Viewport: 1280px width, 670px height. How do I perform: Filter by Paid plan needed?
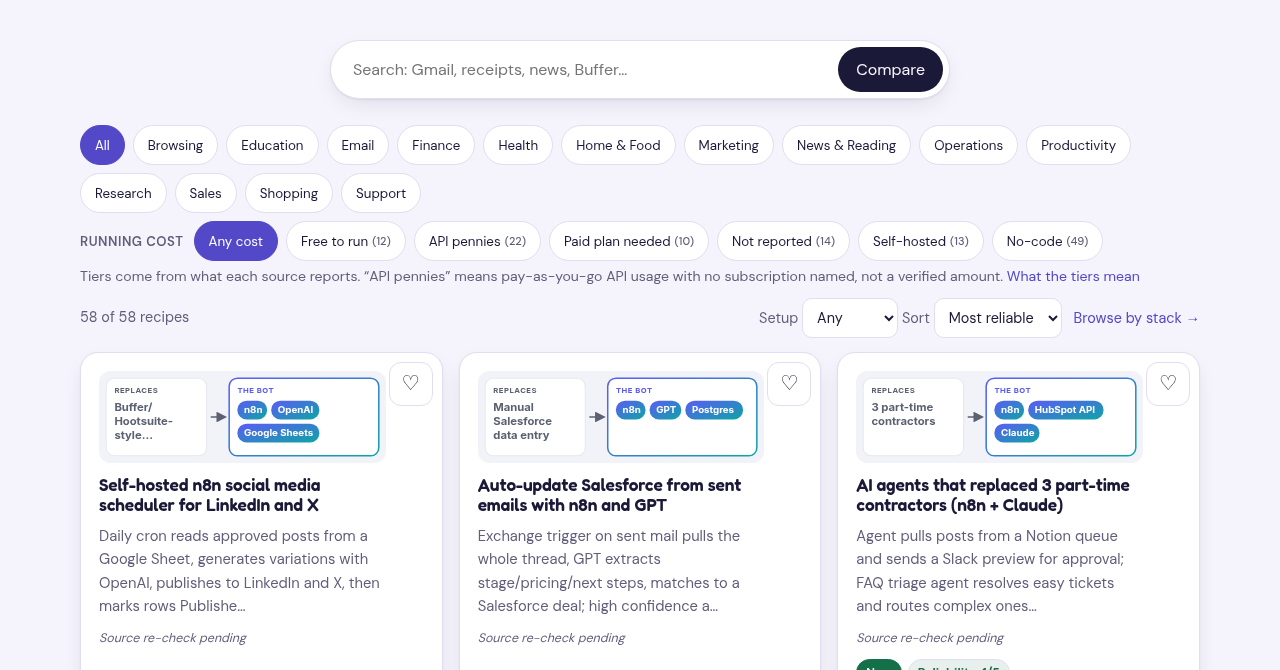(x=629, y=241)
